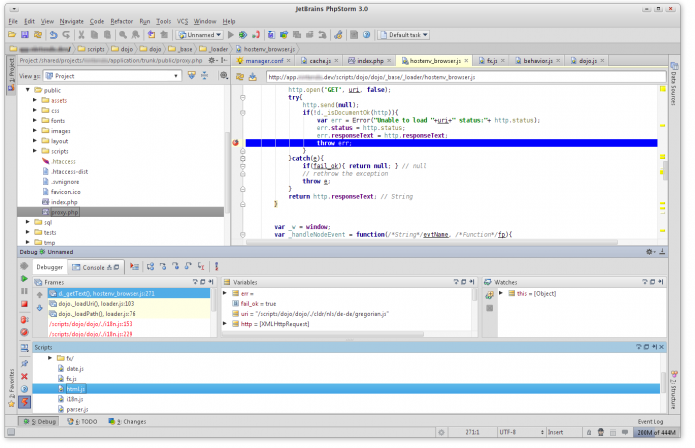Image resolution: width=695 pixels, height=448 pixels.
Task: Run the Unnamed configuration with green arrow
Action: (230, 35)
